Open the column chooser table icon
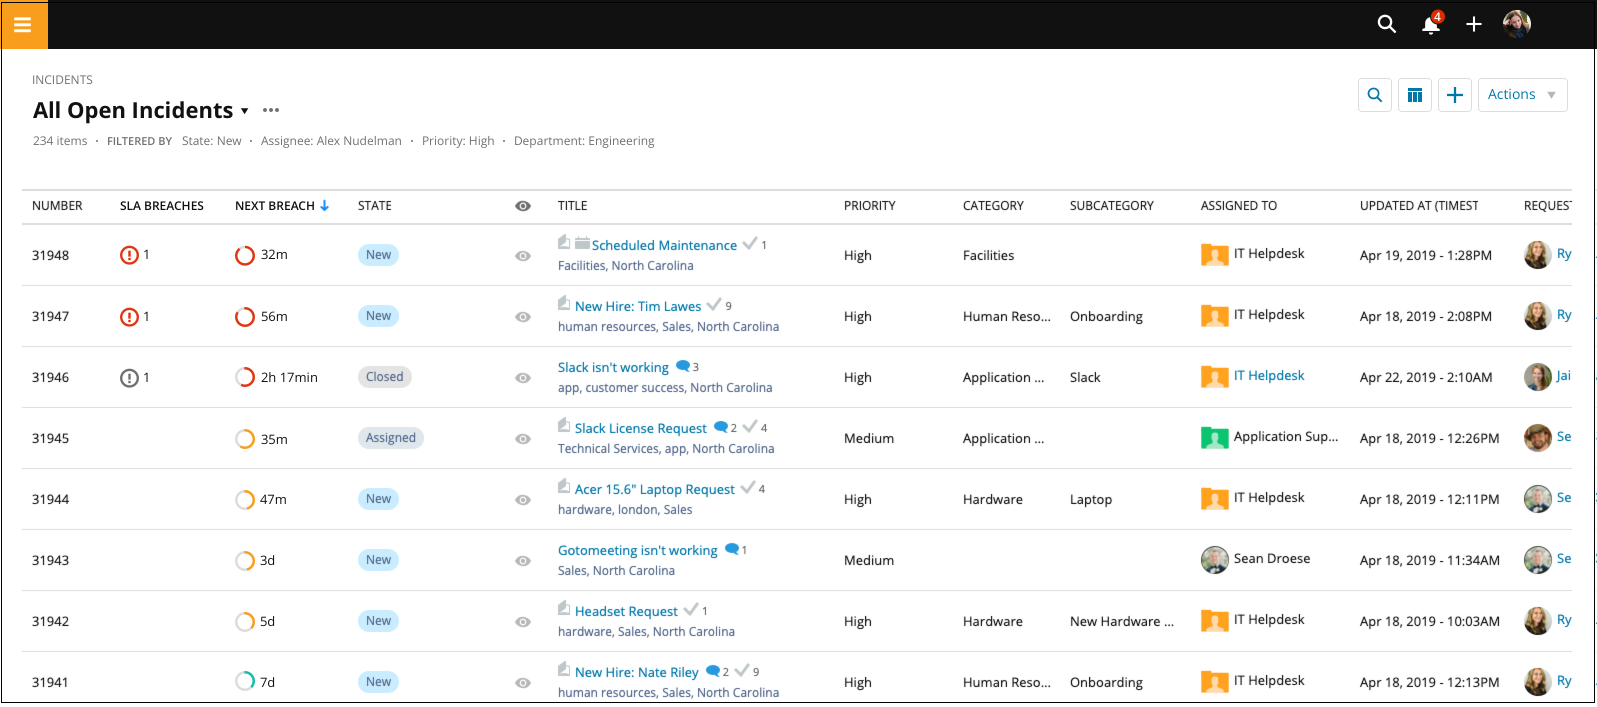 click(x=1414, y=95)
